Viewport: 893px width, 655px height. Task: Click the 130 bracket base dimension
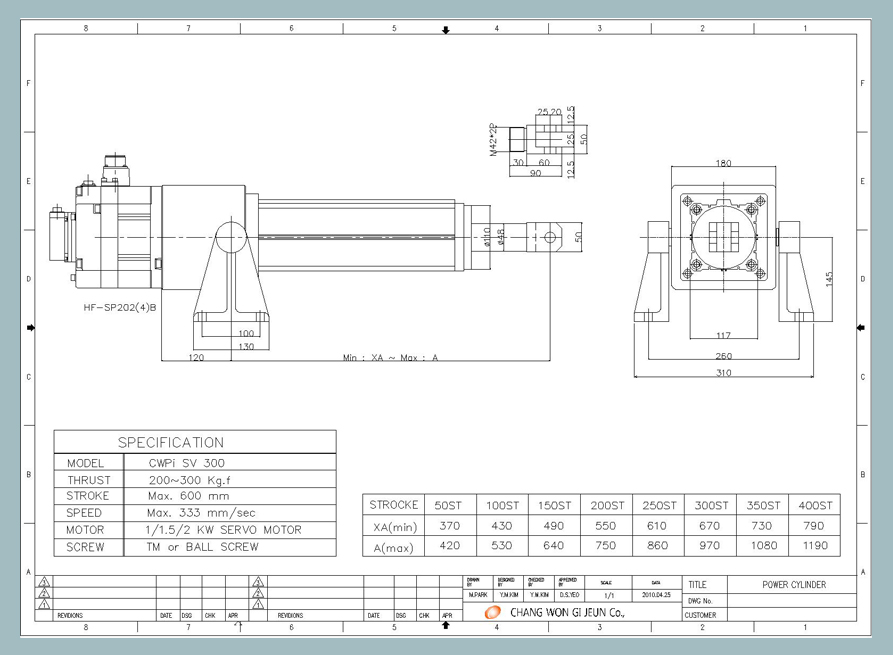click(246, 346)
